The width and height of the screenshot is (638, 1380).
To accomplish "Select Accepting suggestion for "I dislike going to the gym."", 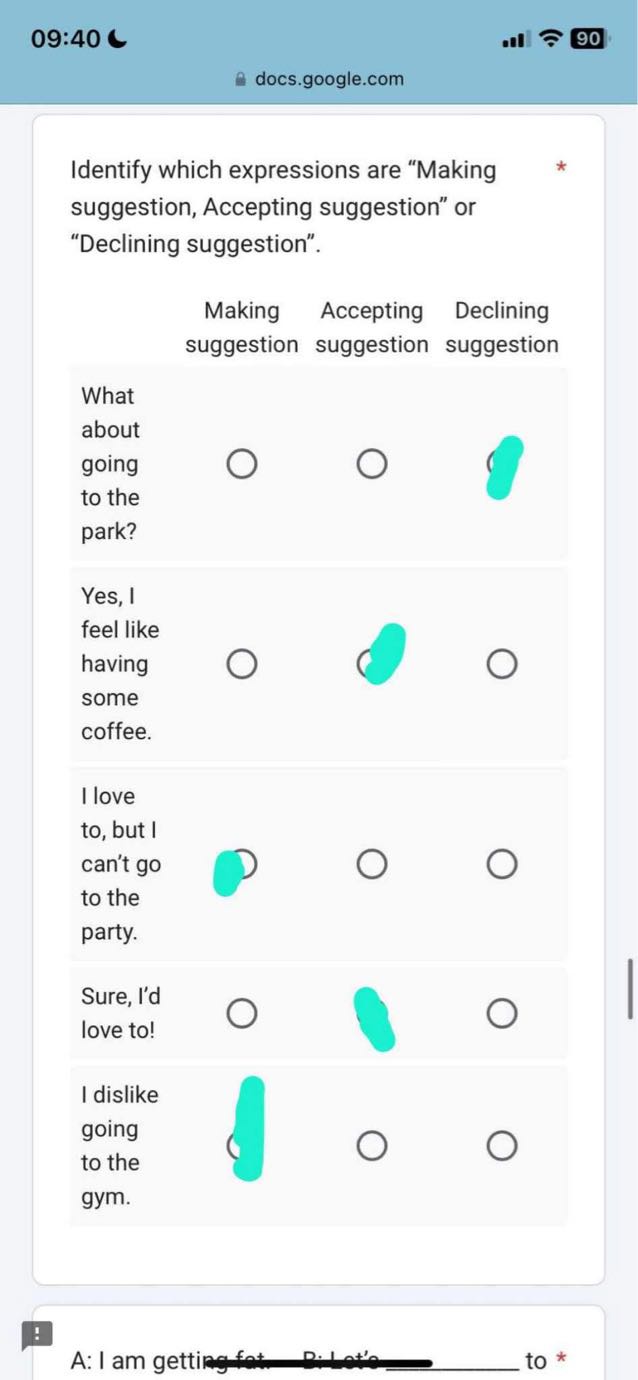I will tap(372, 1145).
